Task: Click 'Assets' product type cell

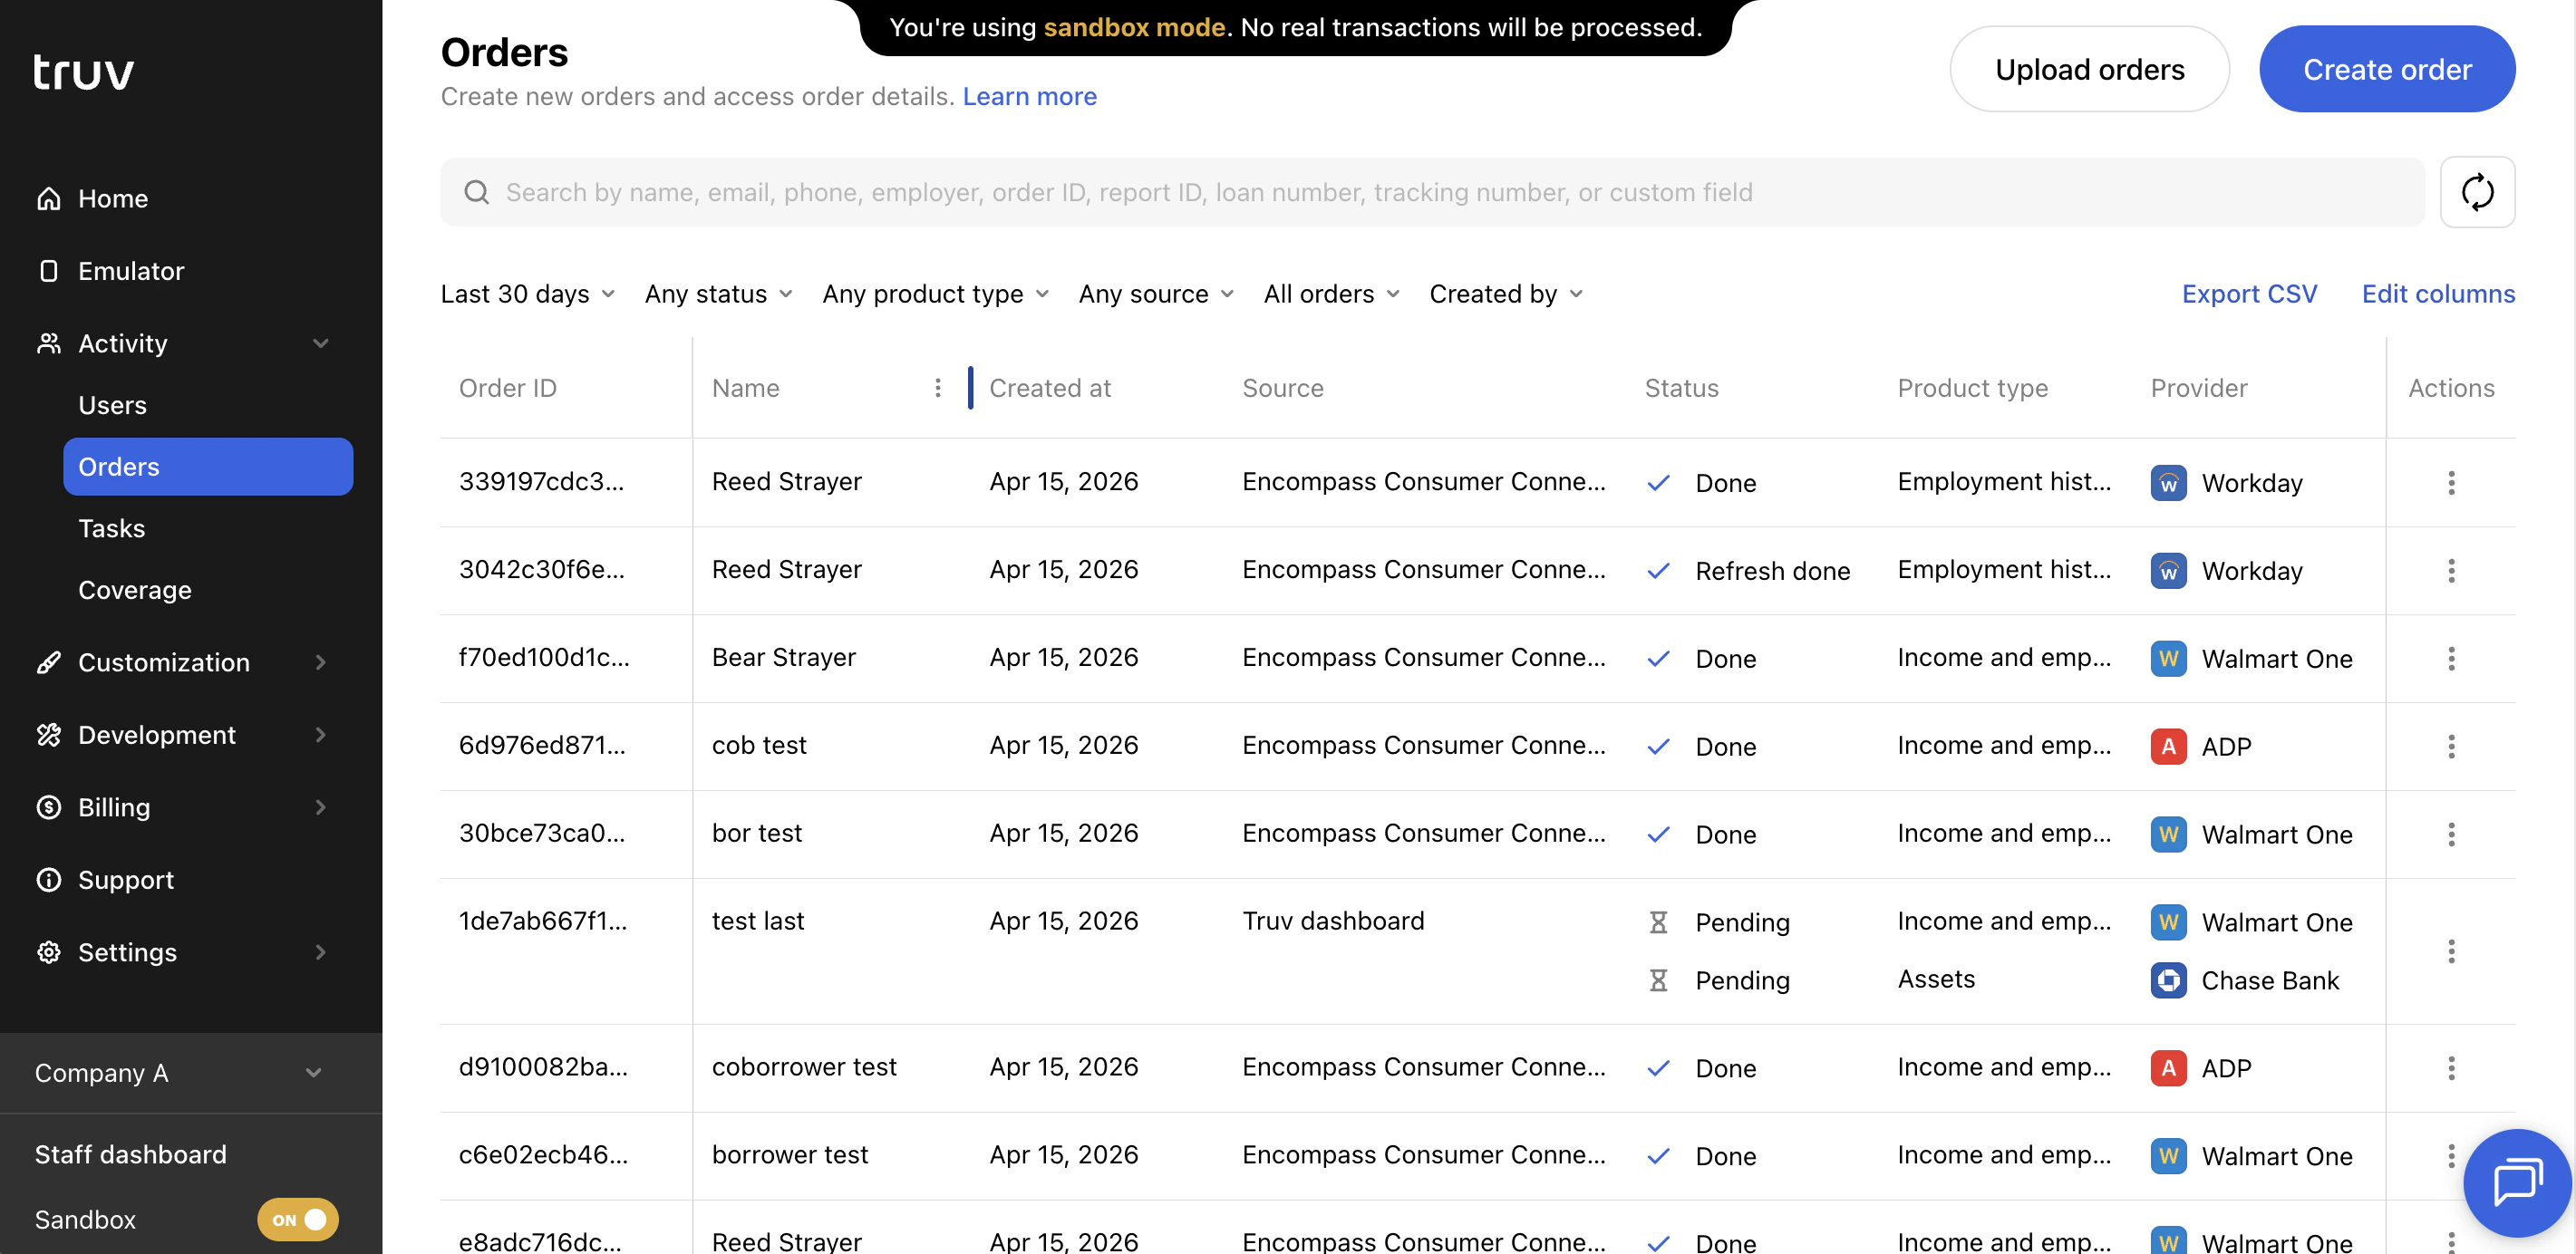Action: pos(1936,979)
